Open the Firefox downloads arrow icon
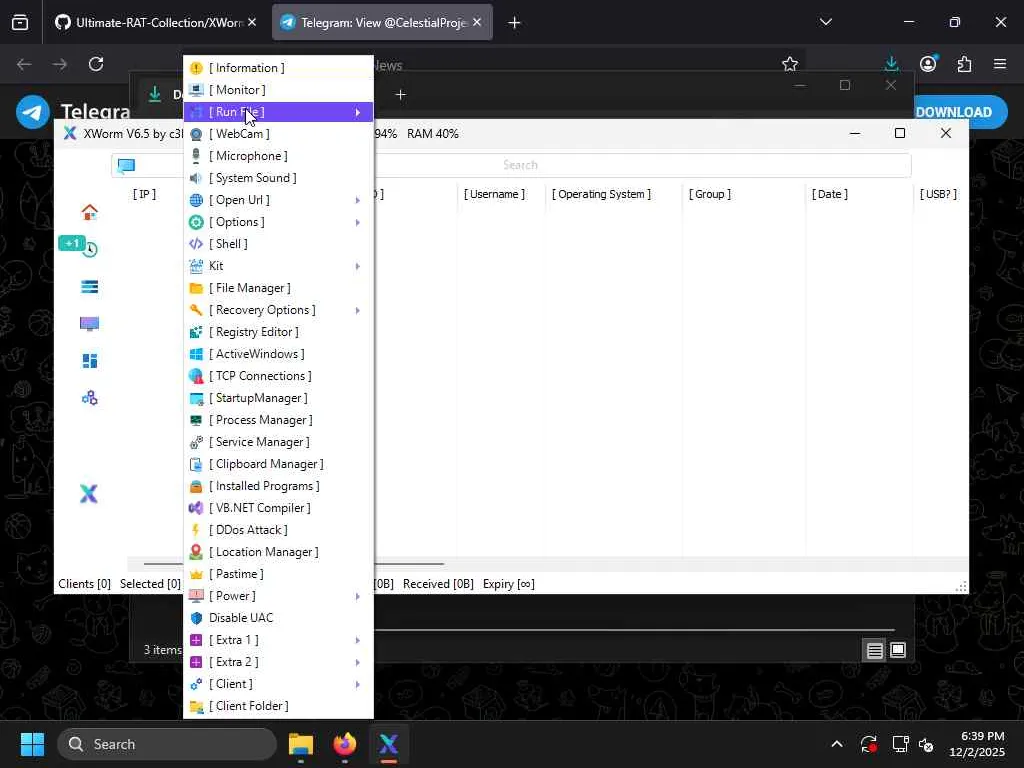The height and width of the screenshot is (768, 1024). (891, 64)
